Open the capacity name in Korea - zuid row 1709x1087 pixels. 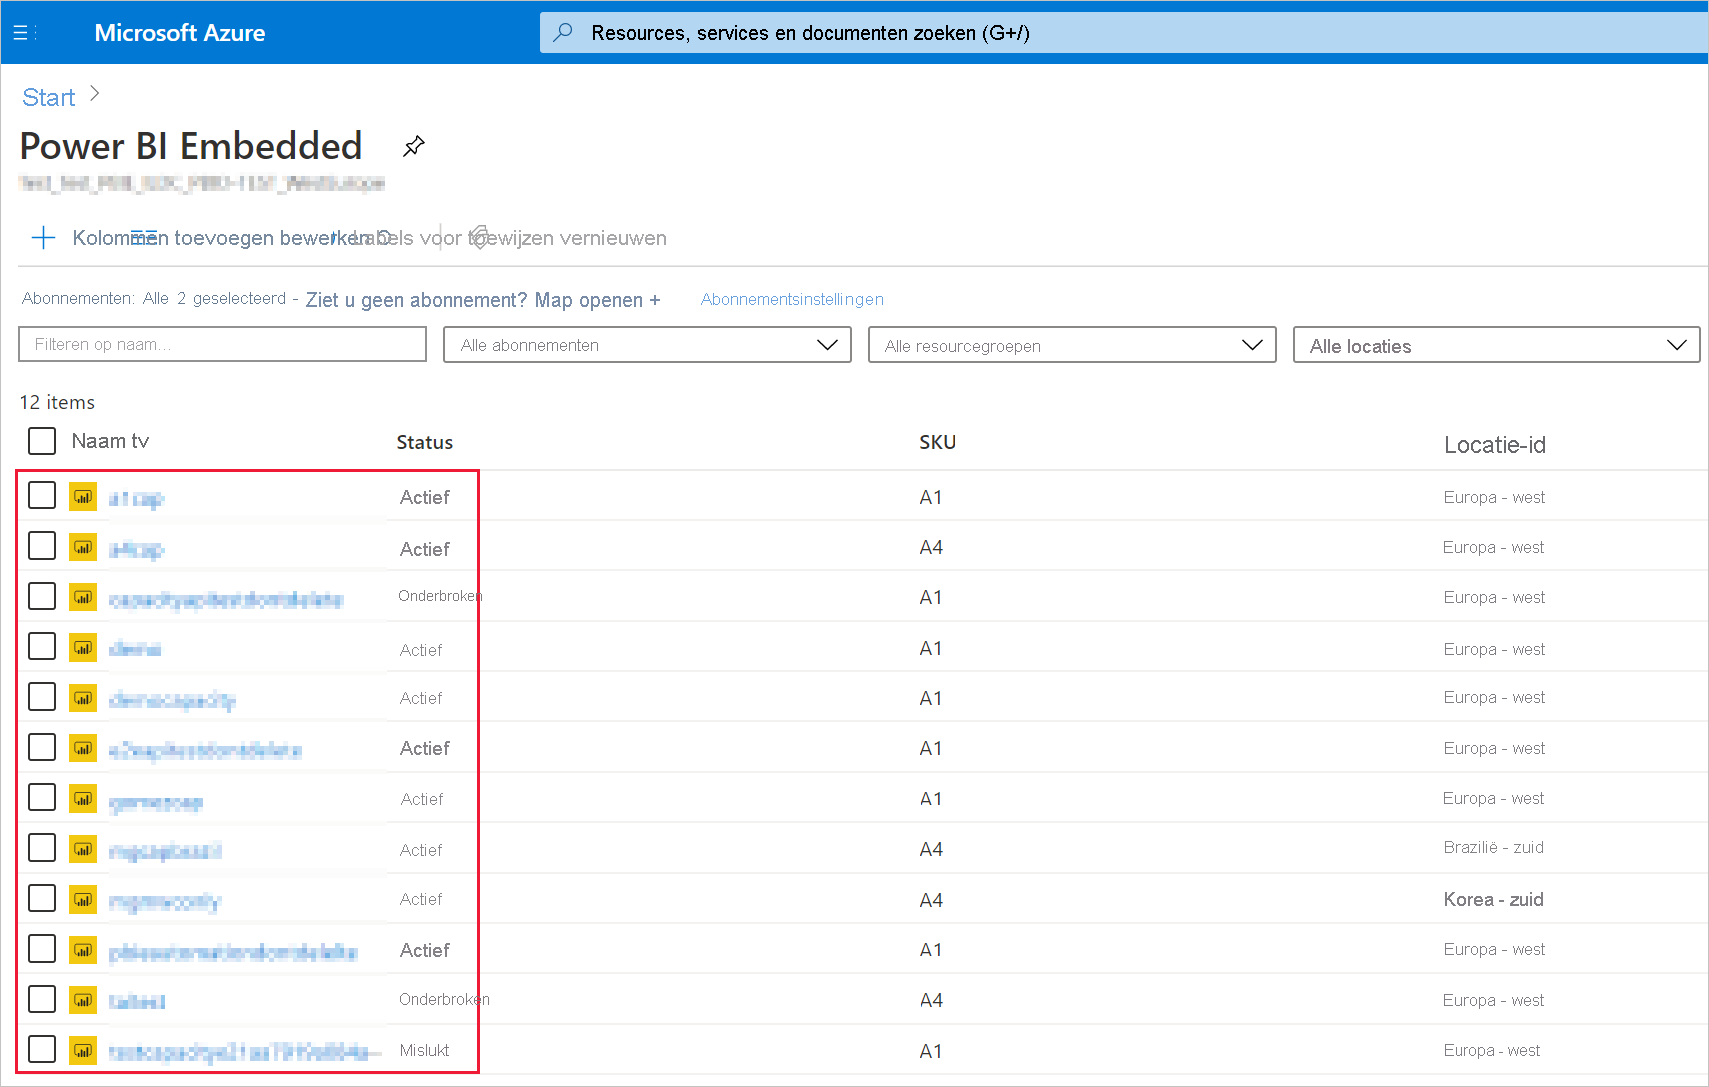tap(164, 901)
